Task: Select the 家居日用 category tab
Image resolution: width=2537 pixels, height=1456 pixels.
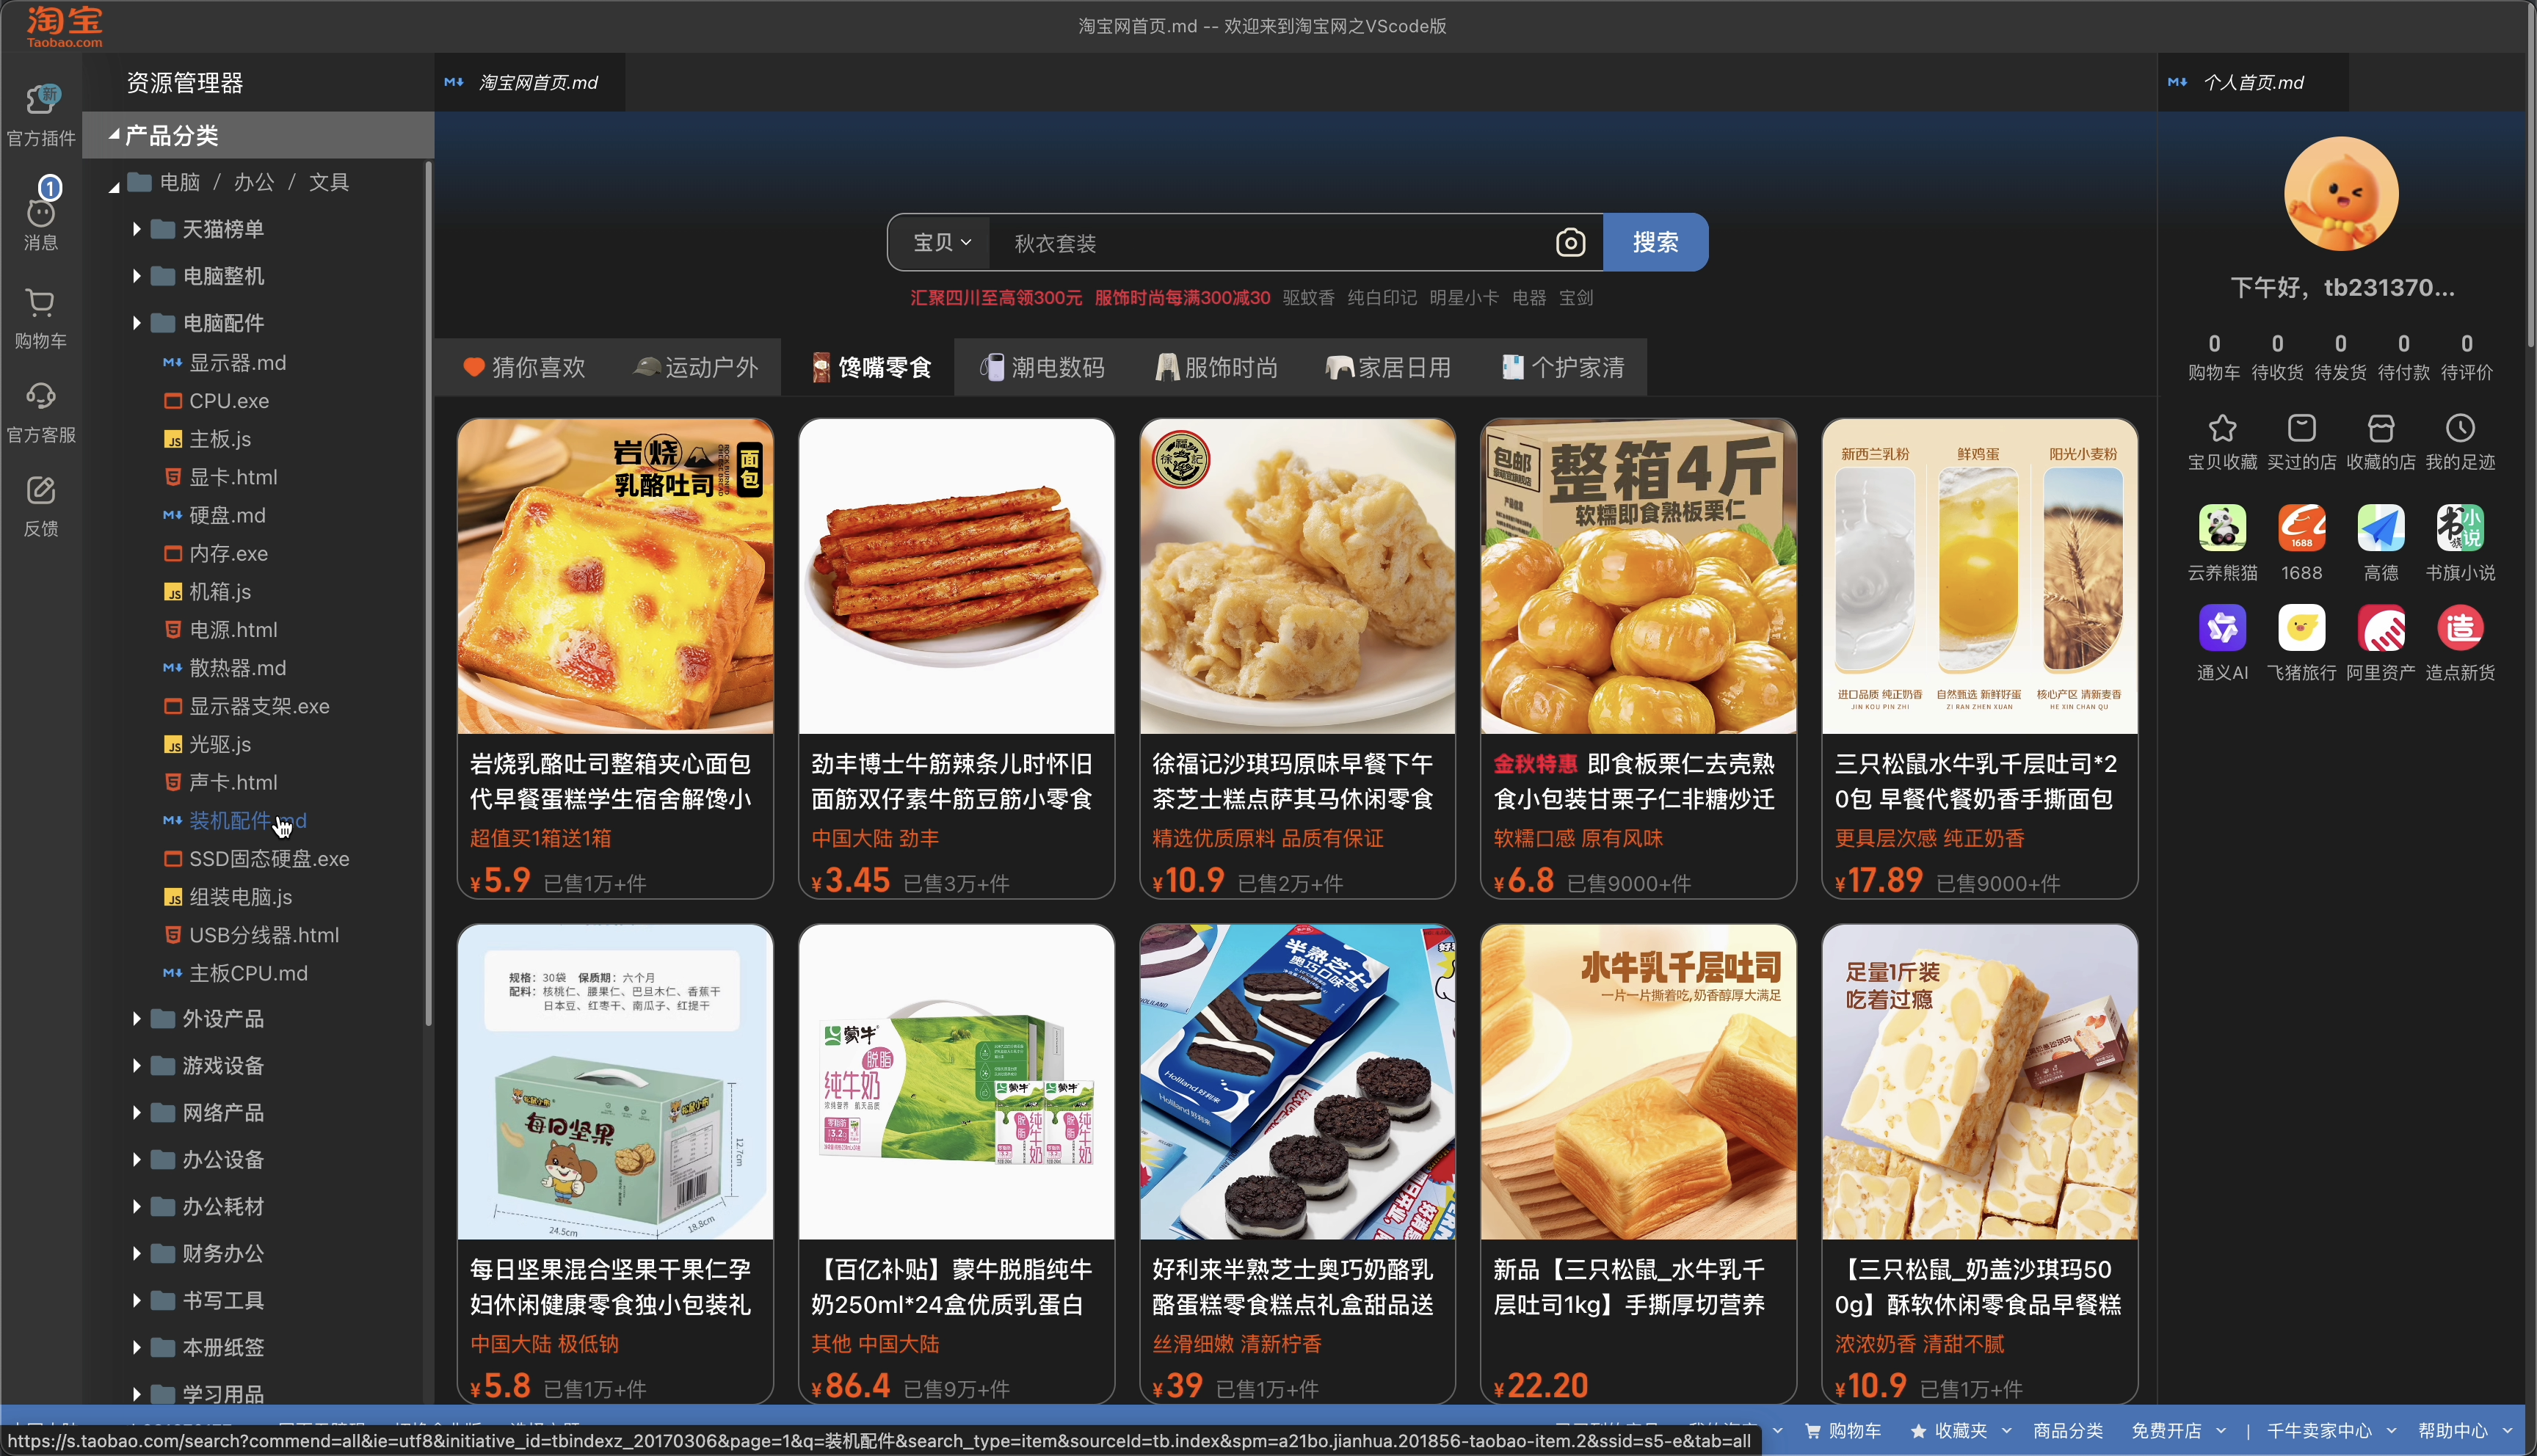Action: (x=1388, y=367)
